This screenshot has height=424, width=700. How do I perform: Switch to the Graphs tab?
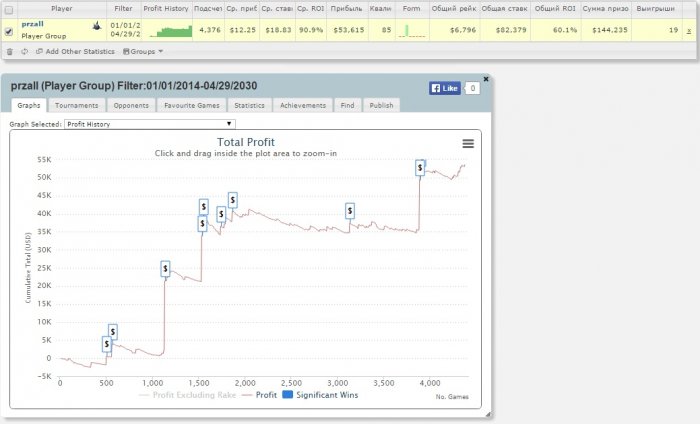click(x=29, y=105)
